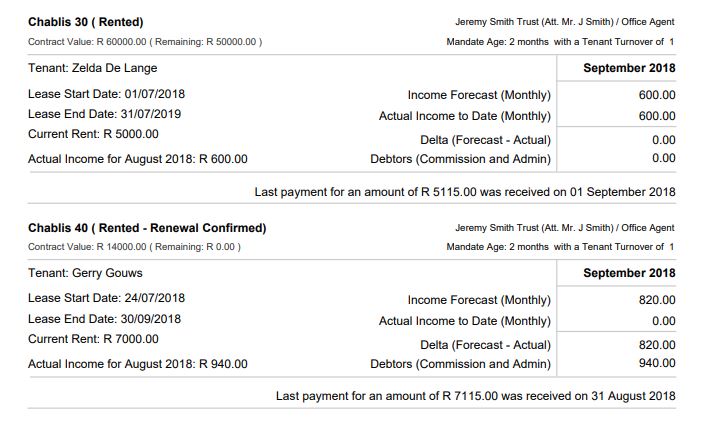Click Current Rent R 7000.00
Screen dimensions: 712x421
click(94, 339)
